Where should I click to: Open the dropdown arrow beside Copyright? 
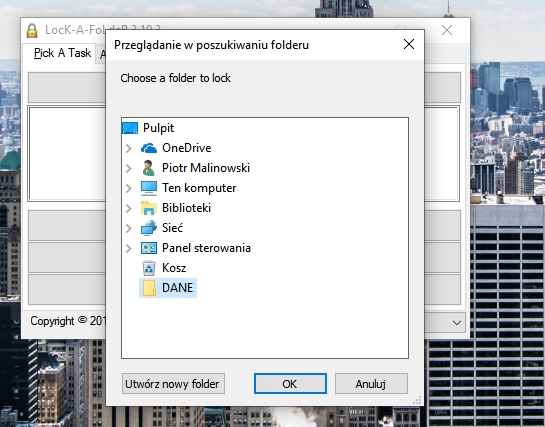pyautogui.click(x=457, y=322)
